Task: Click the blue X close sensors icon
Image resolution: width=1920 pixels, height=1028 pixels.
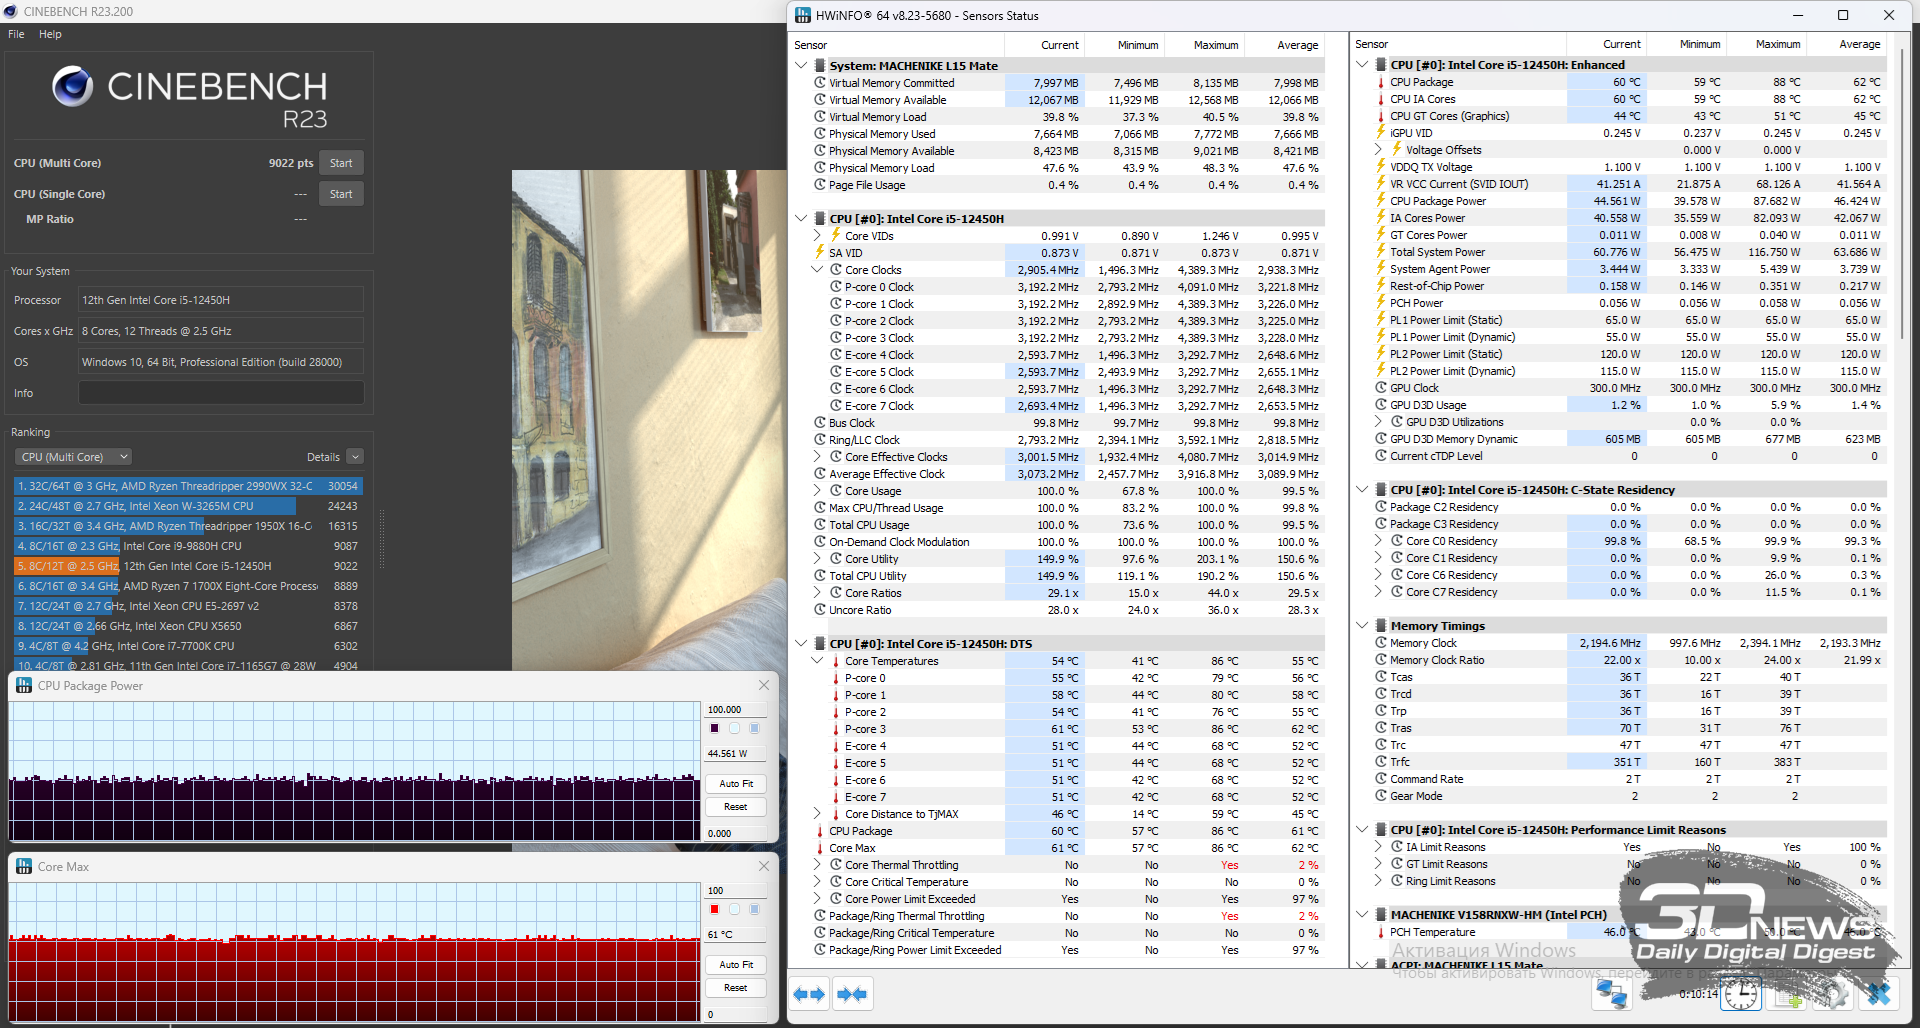Action: coord(1879,994)
